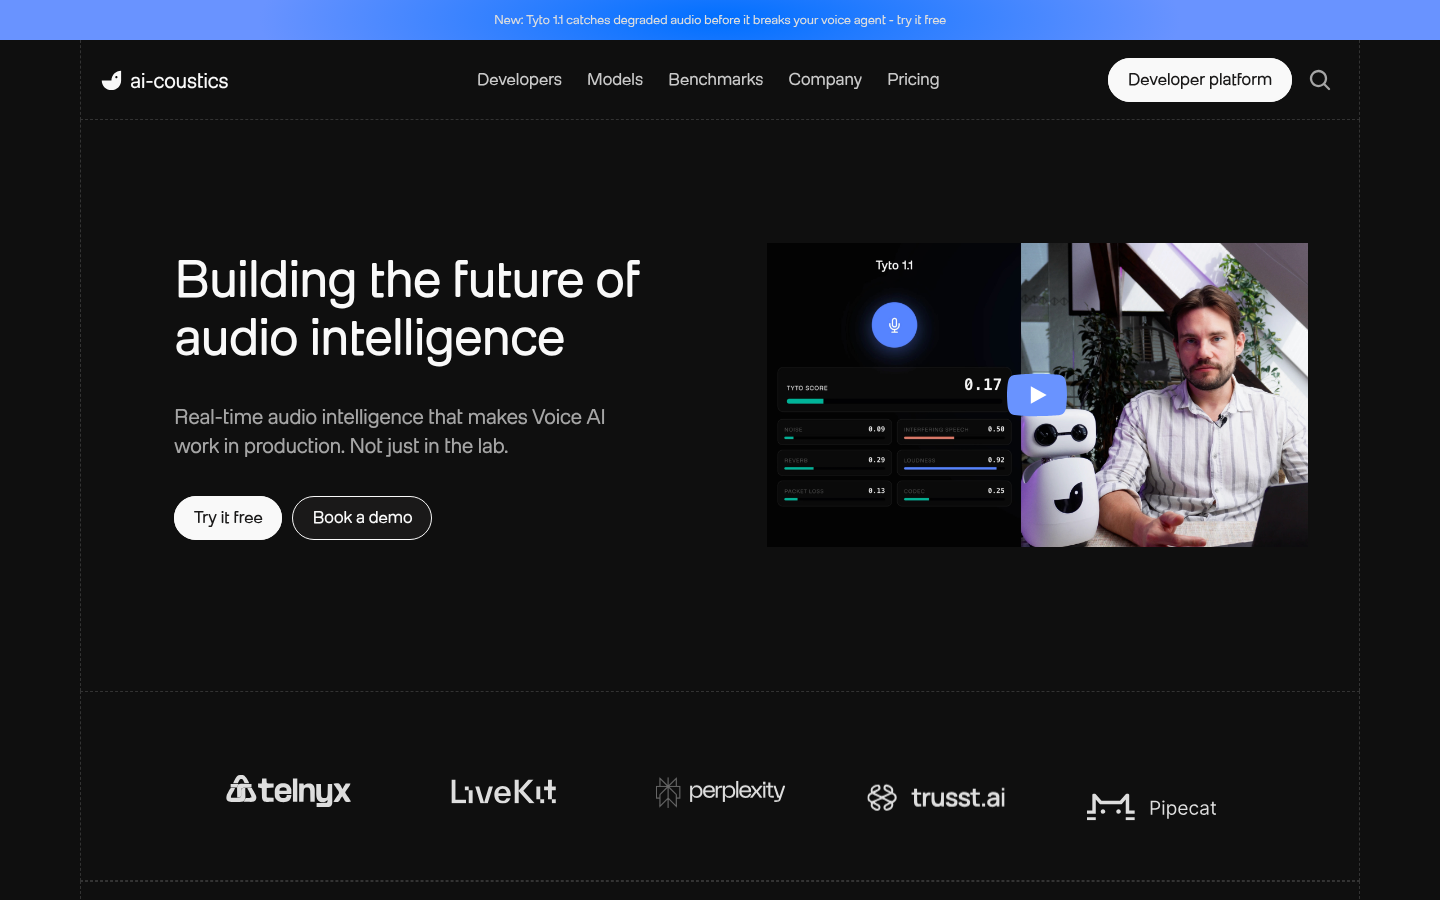Click the Try it free button
The height and width of the screenshot is (900, 1440).
click(x=228, y=518)
